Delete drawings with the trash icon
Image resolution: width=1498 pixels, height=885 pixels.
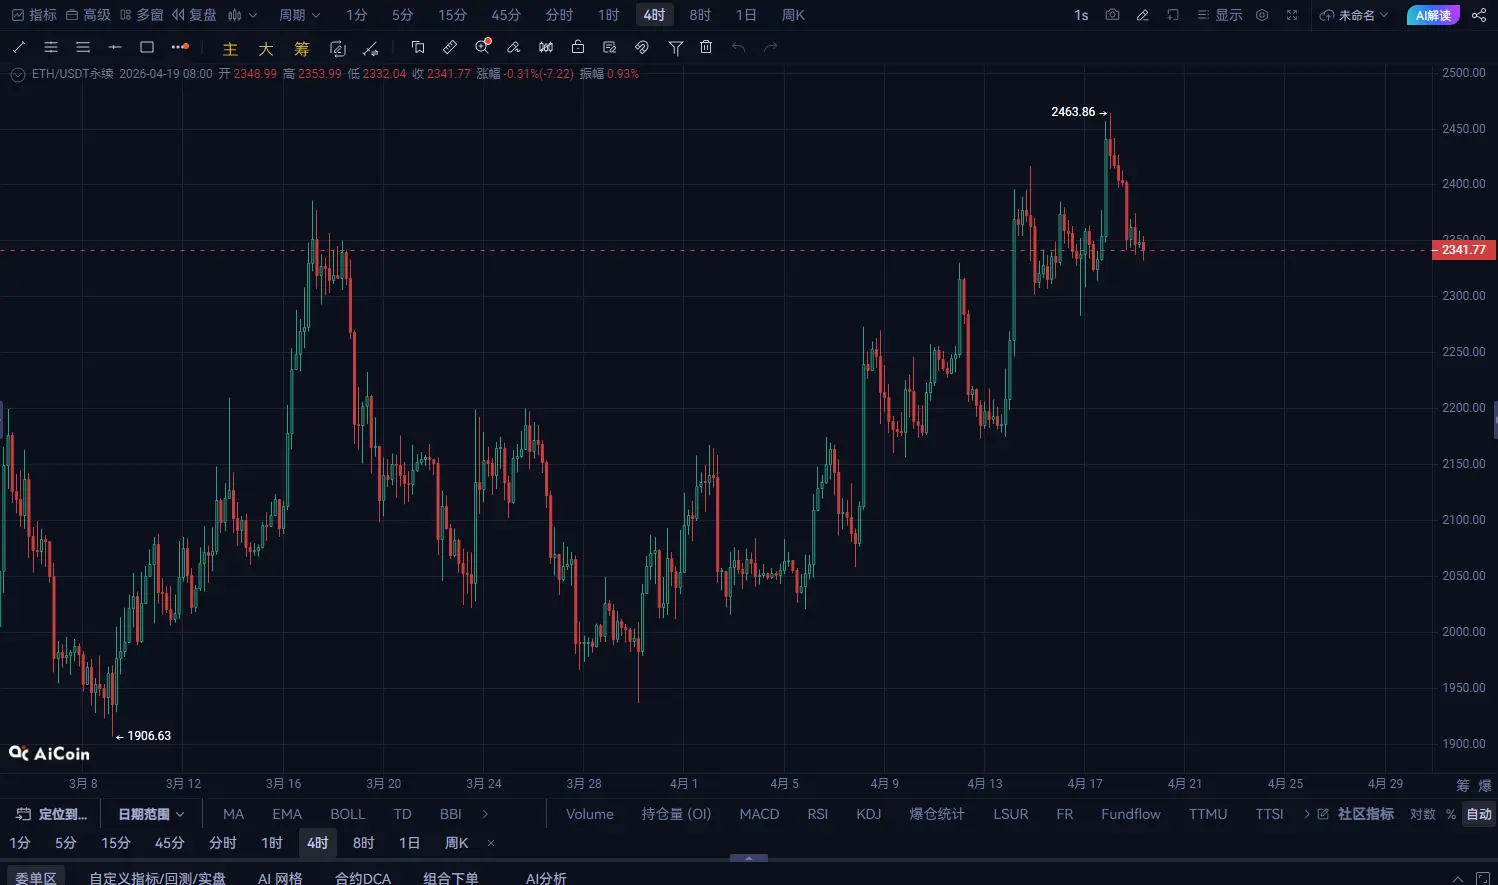point(706,47)
